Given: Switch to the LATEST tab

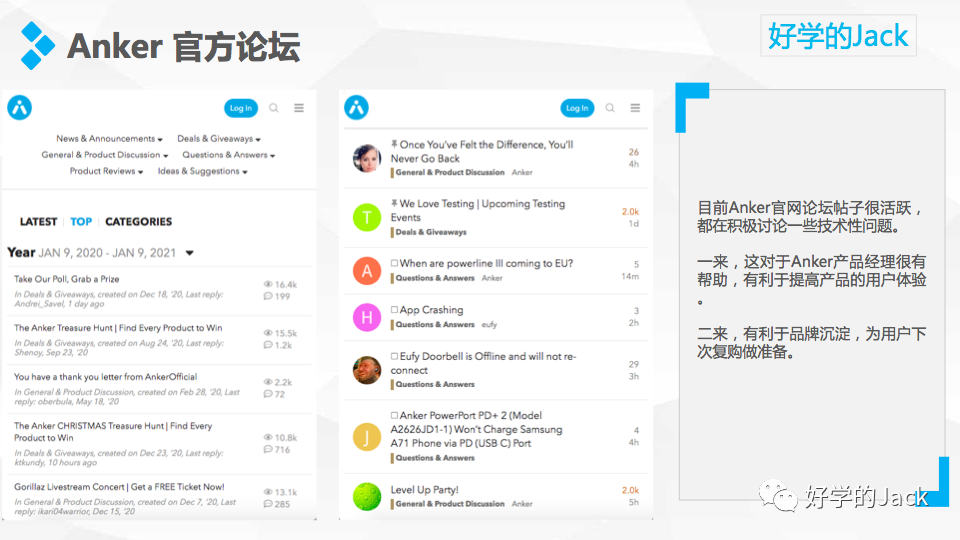Looking at the screenshot, I should (39, 222).
